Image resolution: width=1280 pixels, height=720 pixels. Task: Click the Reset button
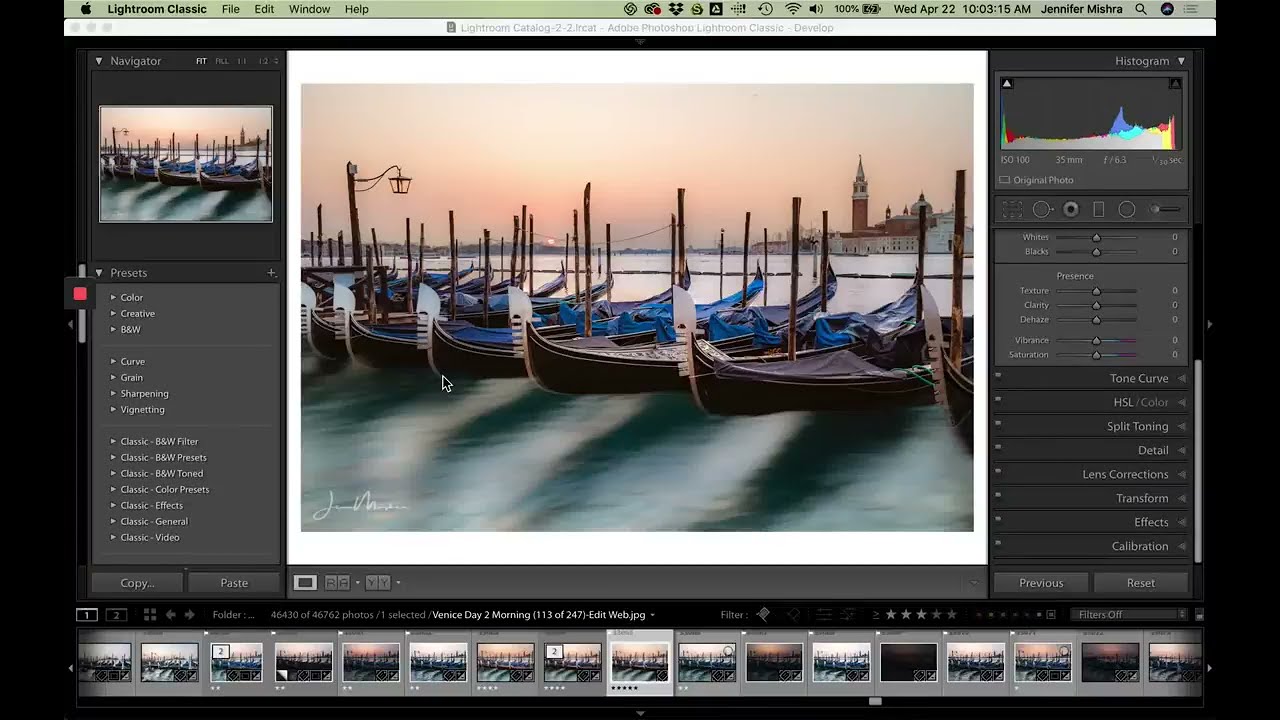point(1141,583)
